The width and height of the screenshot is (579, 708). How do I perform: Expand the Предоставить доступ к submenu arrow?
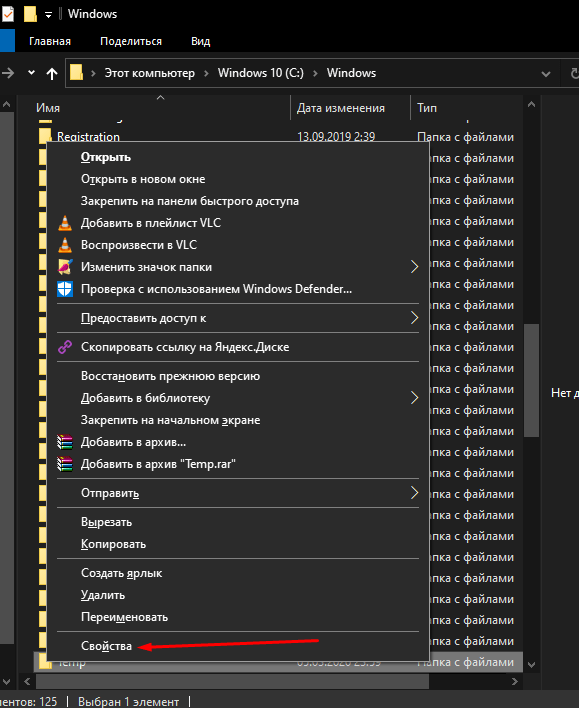(x=414, y=318)
